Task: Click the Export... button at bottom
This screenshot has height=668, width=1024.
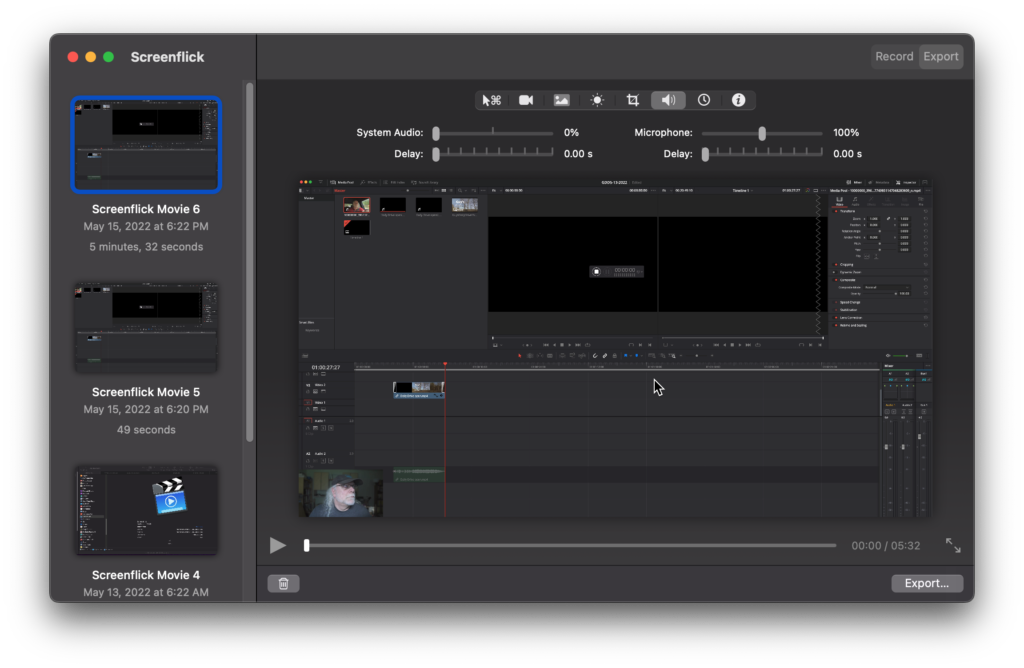Action: click(x=927, y=583)
